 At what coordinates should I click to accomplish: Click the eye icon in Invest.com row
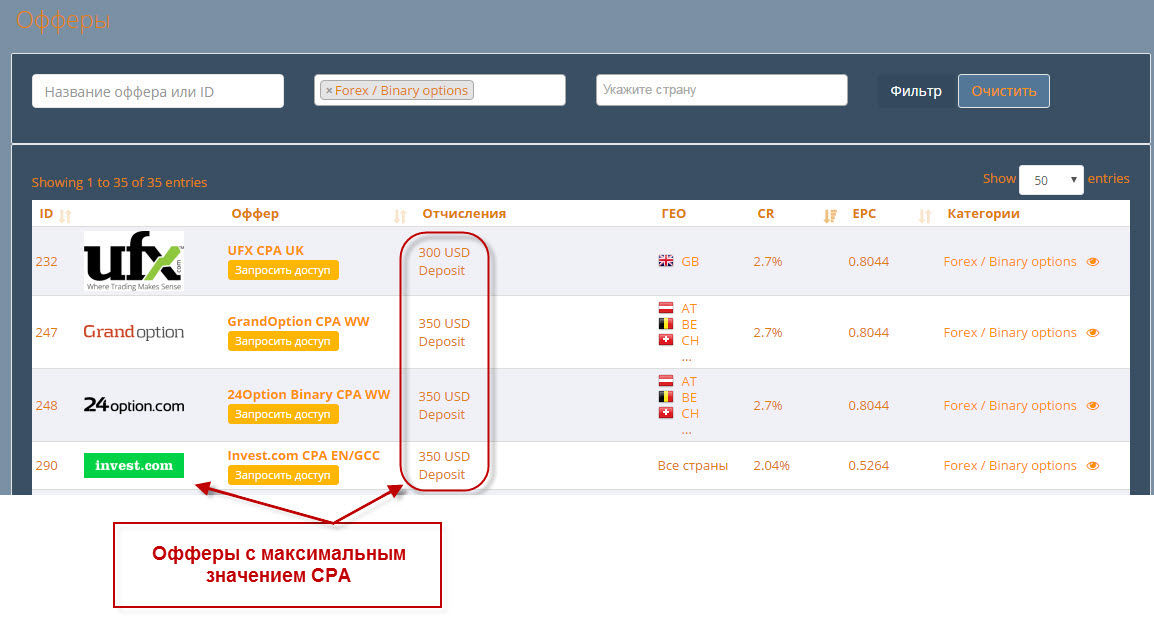tap(1093, 466)
